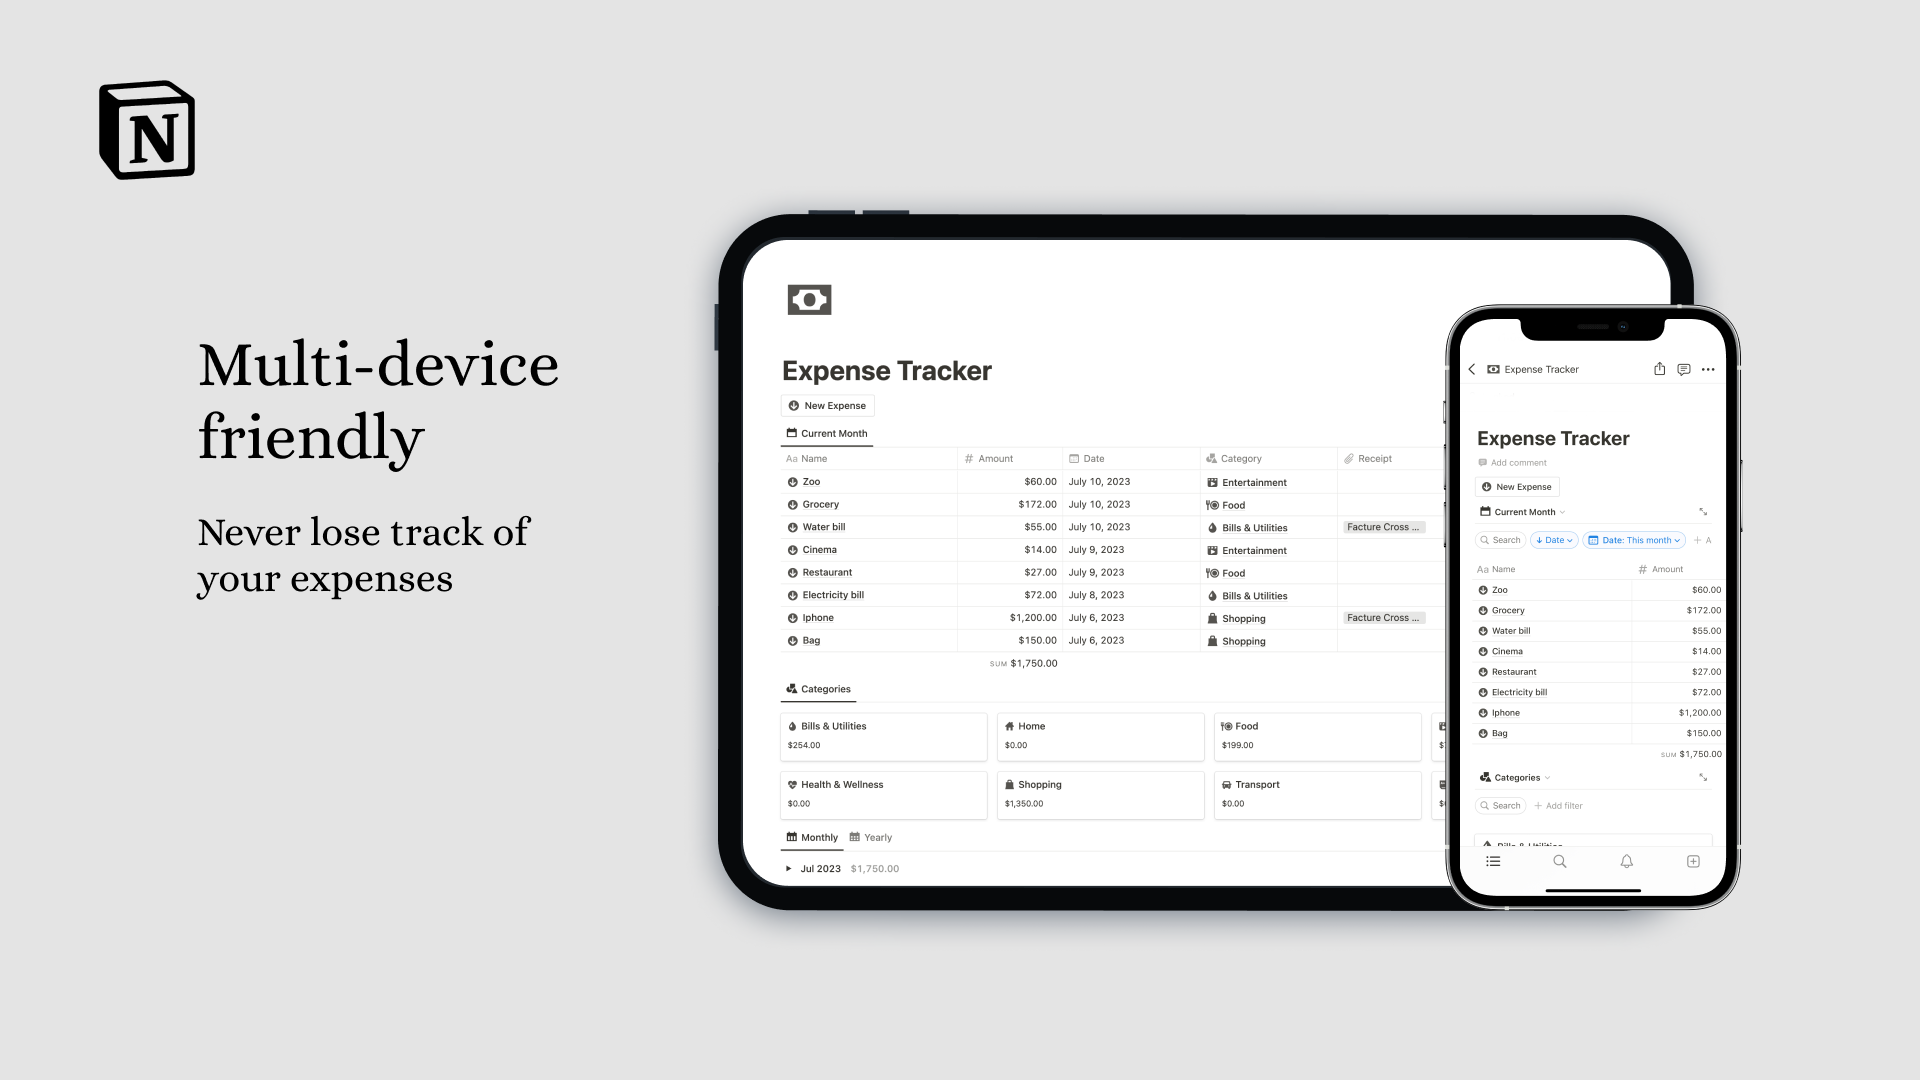
Task: Click the New Expense button
Action: [827, 405]
